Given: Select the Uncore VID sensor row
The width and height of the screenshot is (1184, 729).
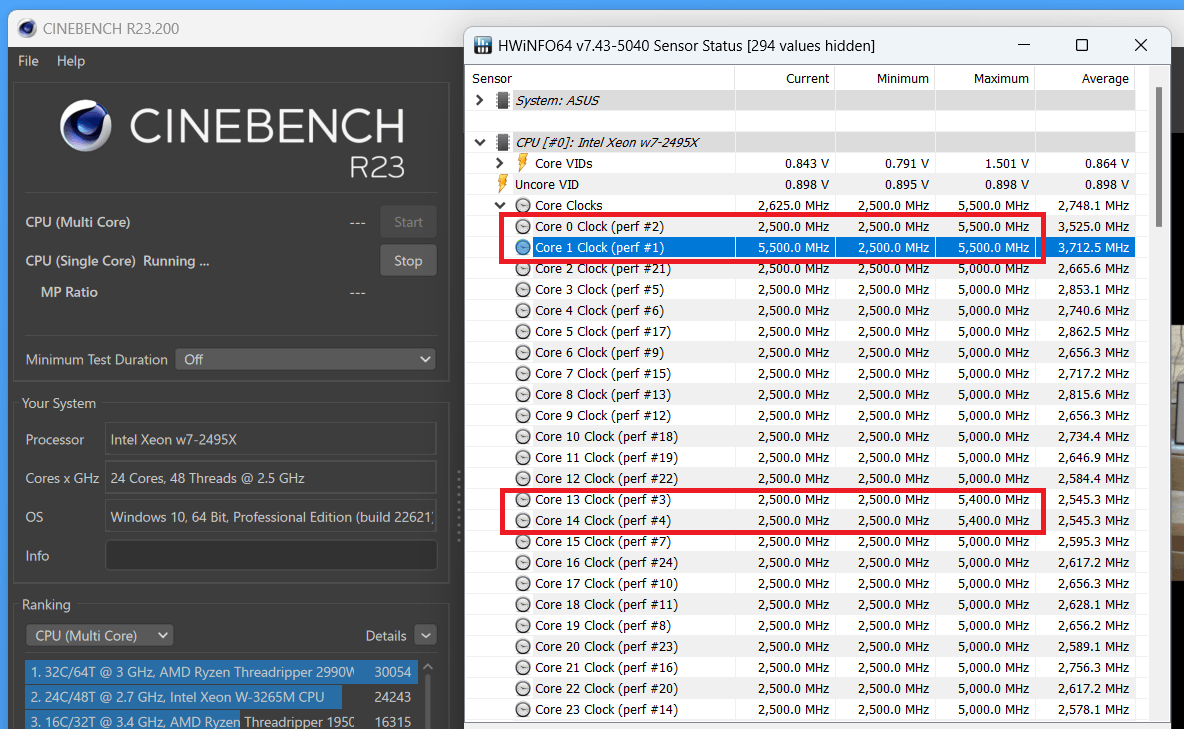Looking at the screenshot, I should (800, 184).
